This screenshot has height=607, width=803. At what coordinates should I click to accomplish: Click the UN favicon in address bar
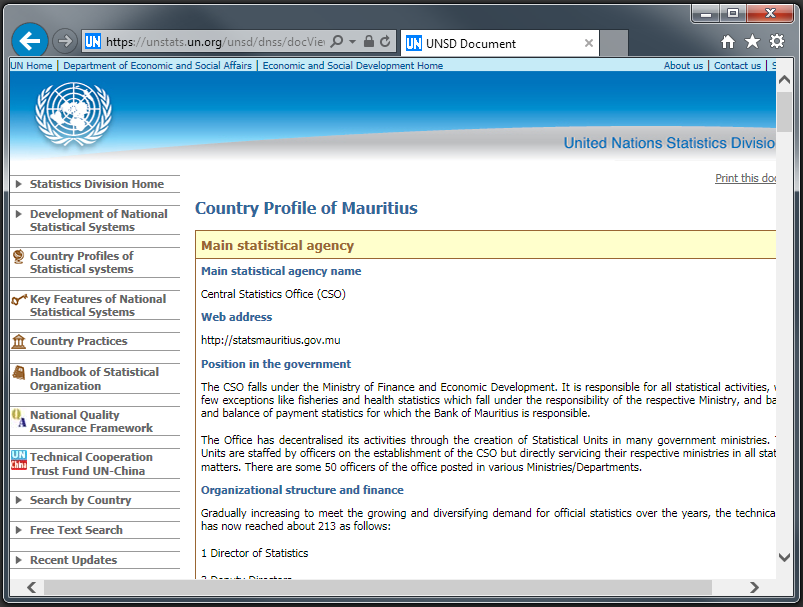tap(93, 41)
